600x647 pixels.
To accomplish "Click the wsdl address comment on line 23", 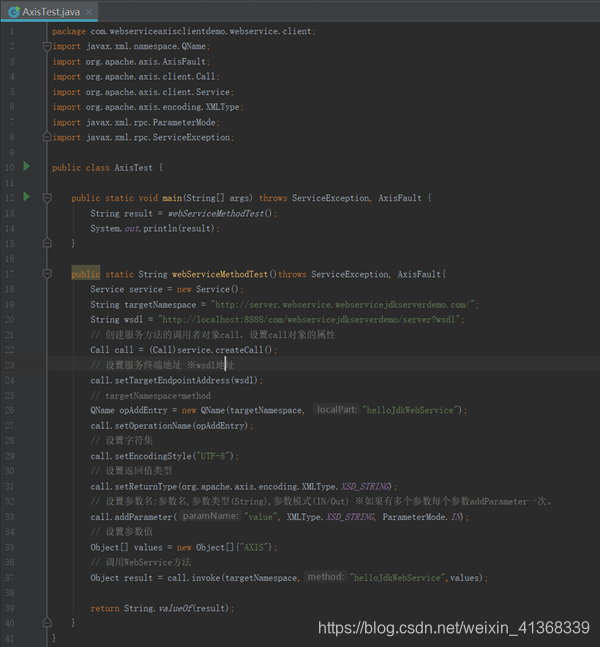I will (163, 365).
